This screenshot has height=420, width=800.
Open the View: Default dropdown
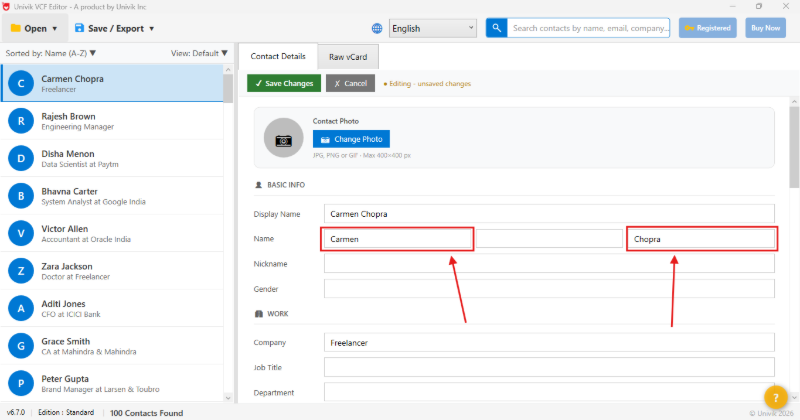[199, 53]
